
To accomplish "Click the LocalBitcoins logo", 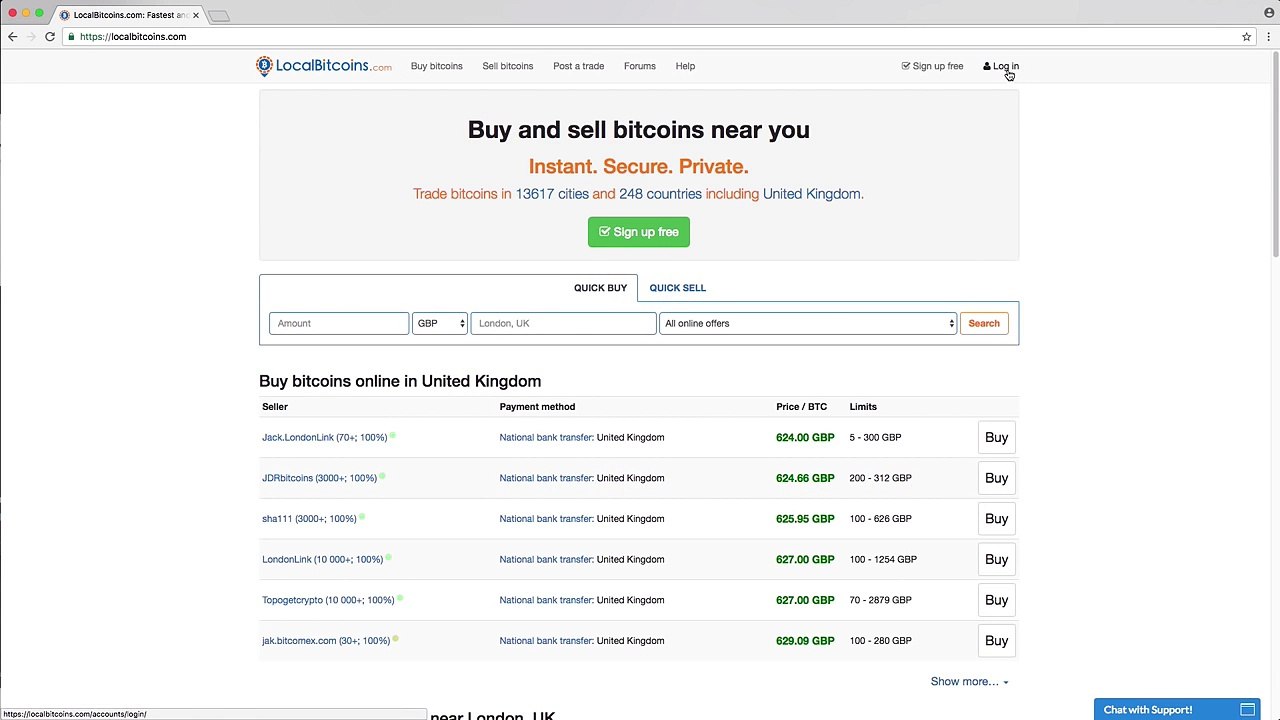I will (323, 66).
